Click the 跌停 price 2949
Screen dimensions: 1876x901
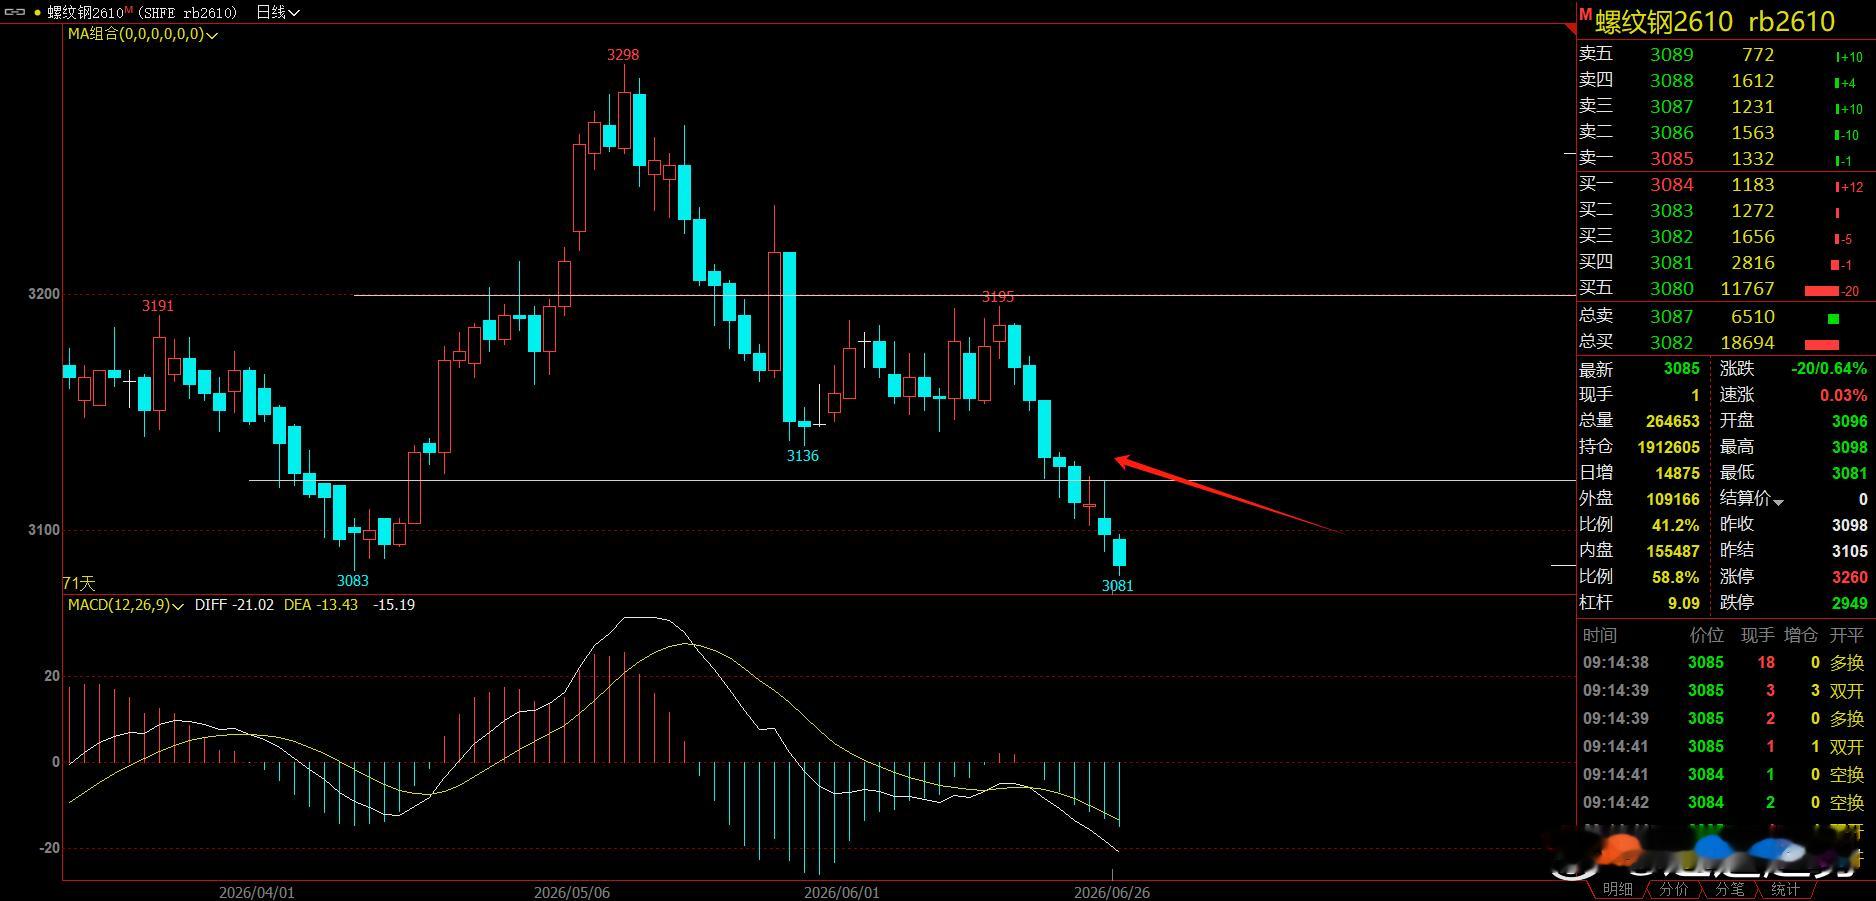tap(1849, 603)
